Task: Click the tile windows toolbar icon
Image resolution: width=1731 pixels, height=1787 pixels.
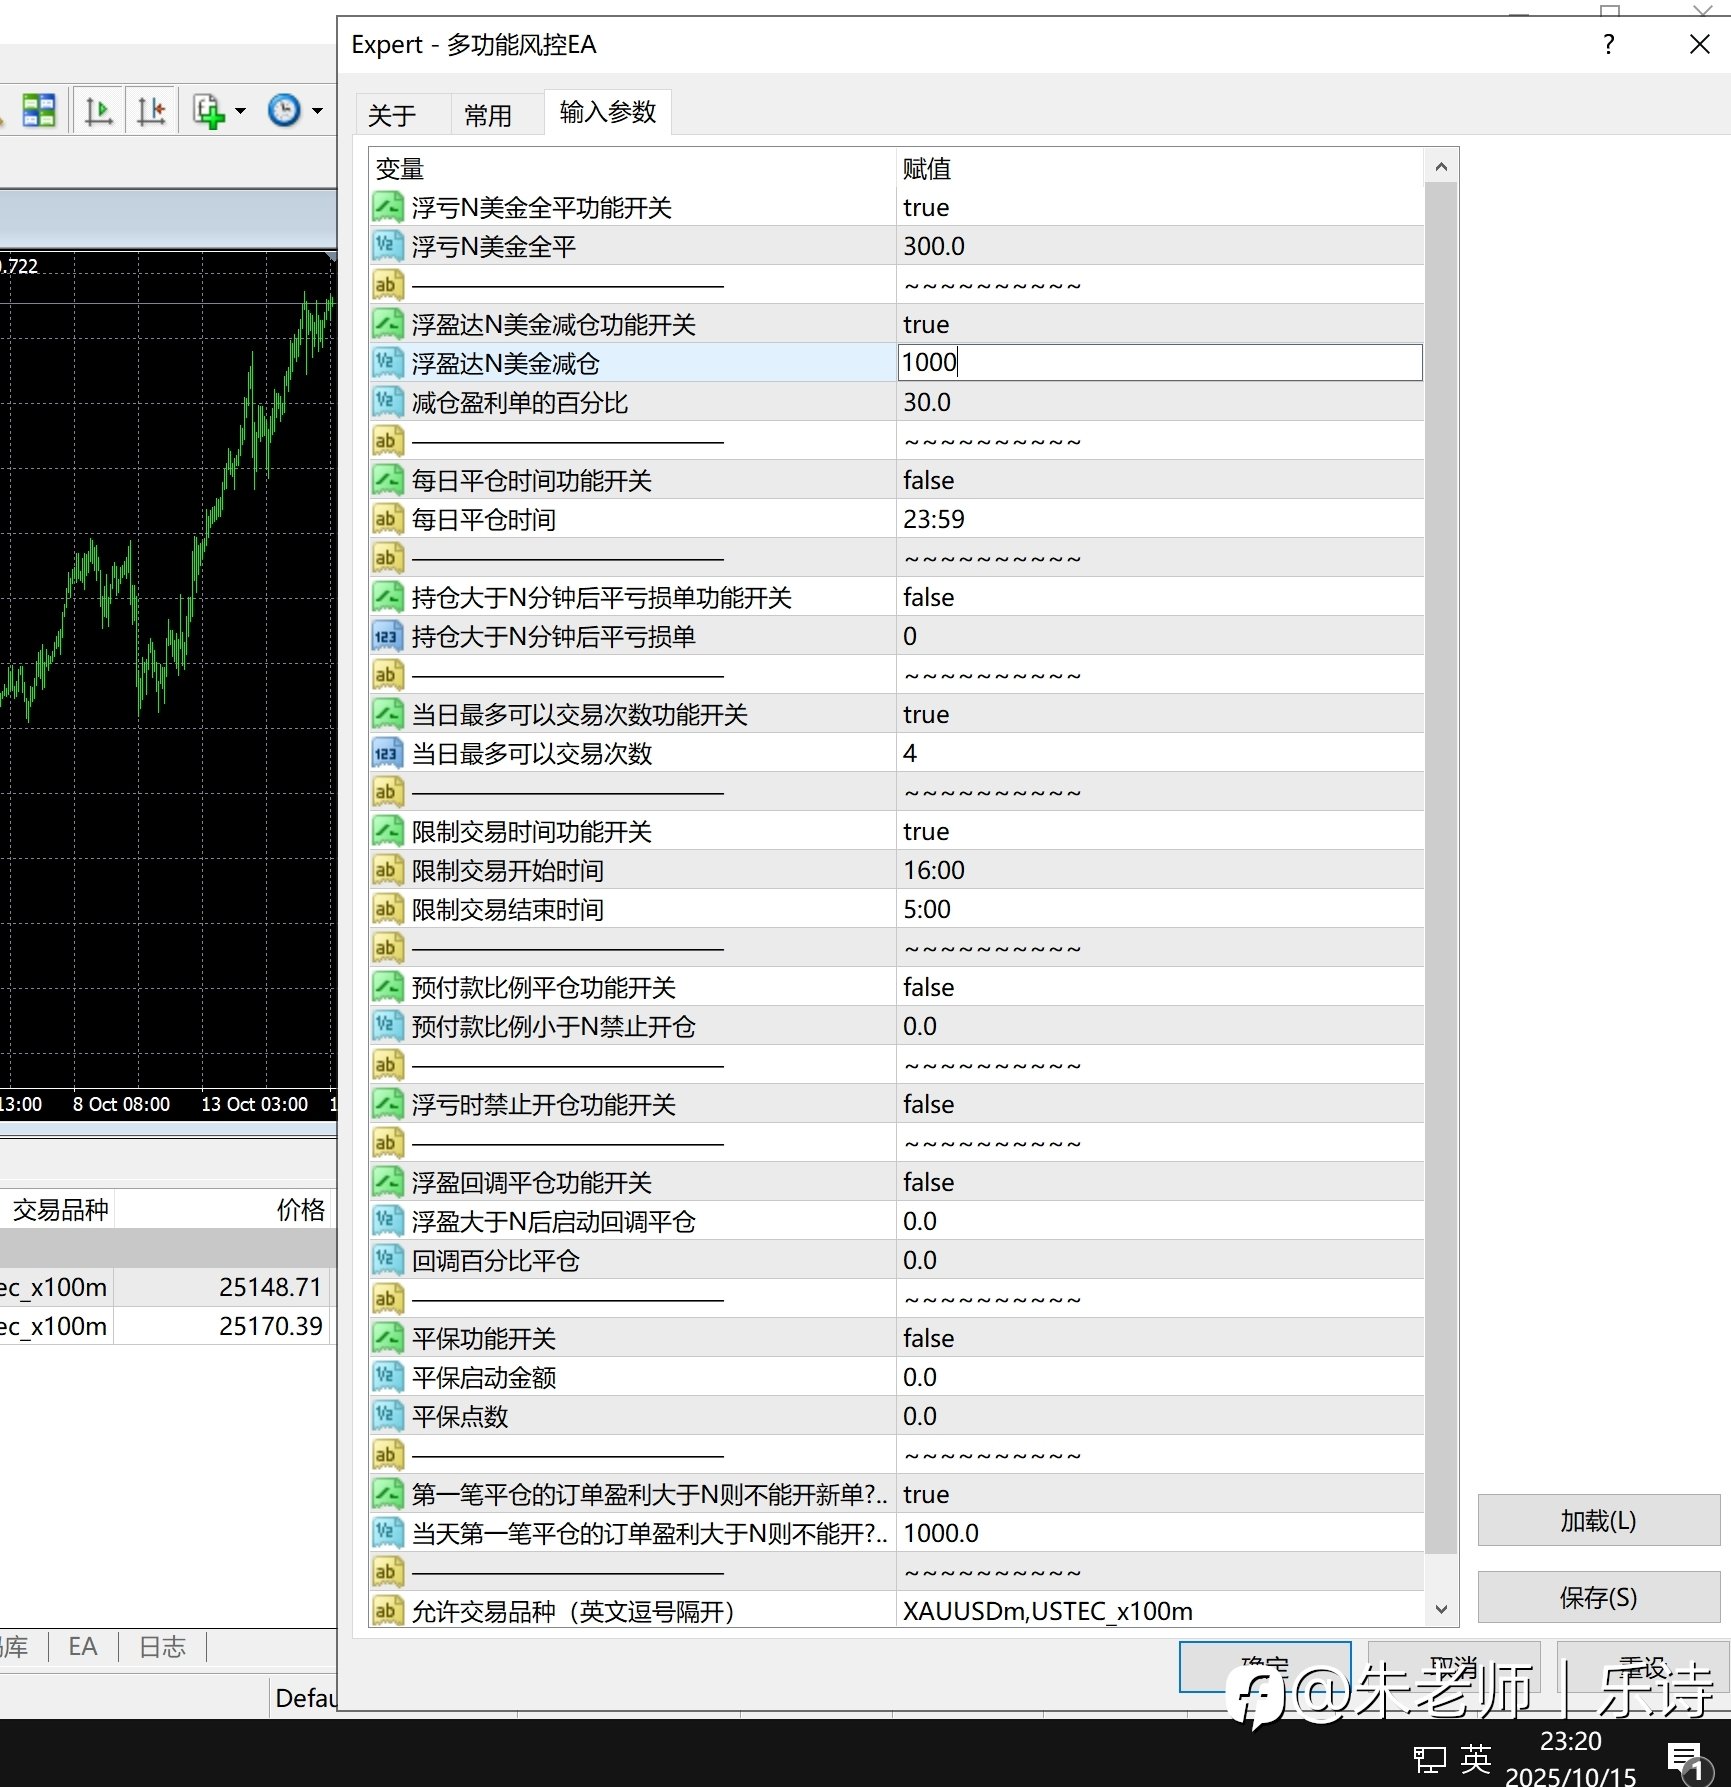Action: coord(39,111)
